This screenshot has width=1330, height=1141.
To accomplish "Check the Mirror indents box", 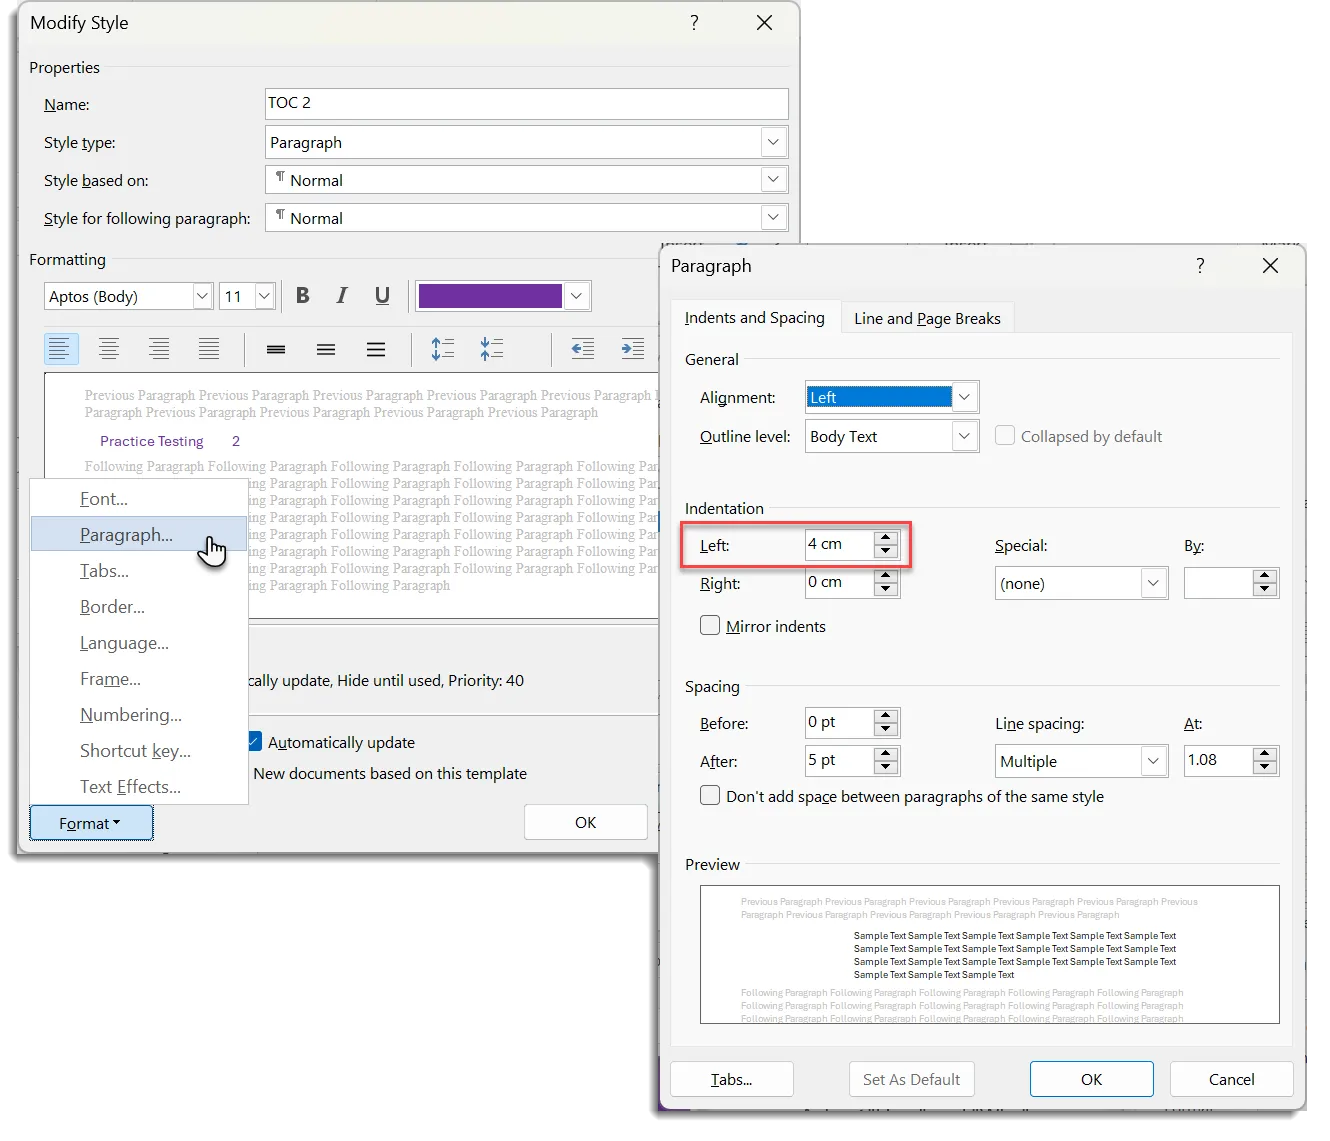I will point(710,625).
